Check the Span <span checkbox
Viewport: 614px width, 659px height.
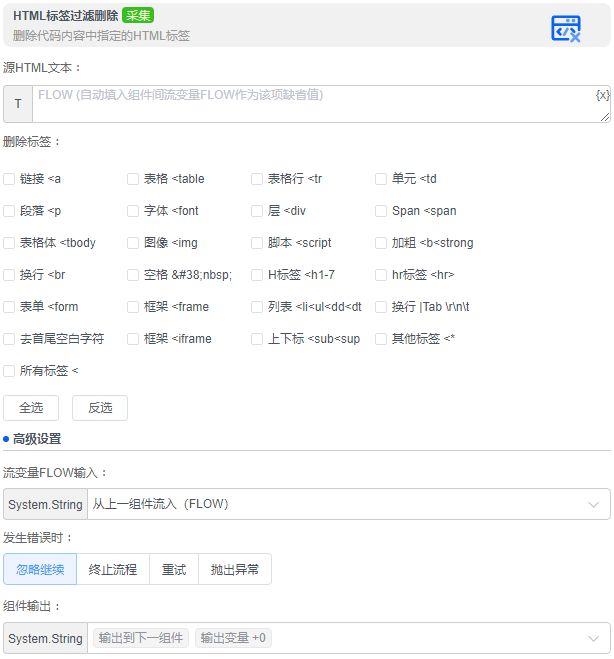(381, 211)
